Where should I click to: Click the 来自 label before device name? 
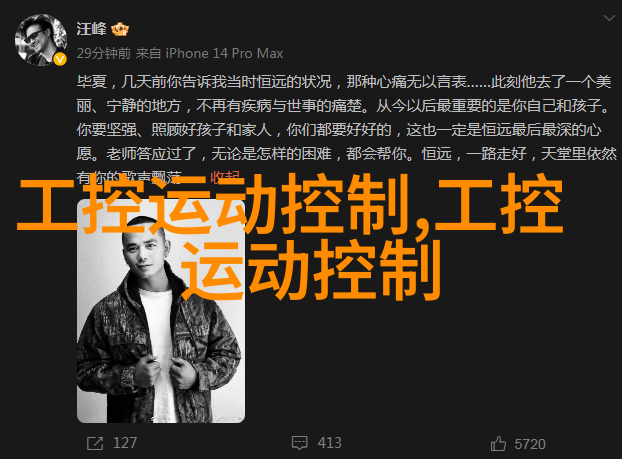(148, 53)
